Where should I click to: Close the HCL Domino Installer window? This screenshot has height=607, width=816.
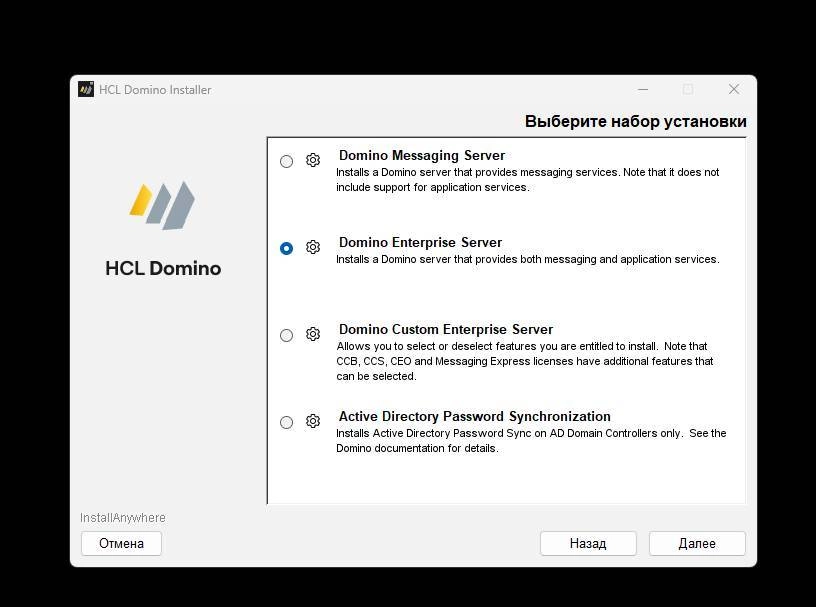click(734, 90)
